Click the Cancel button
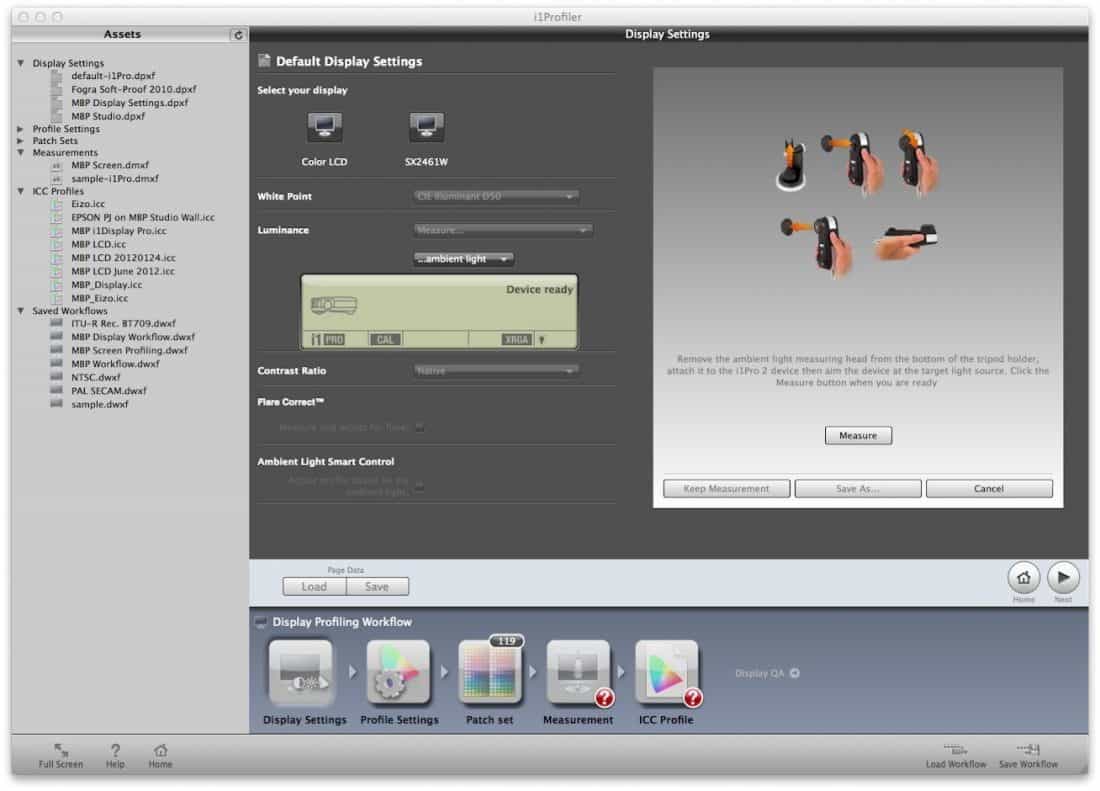Image resolution: width=1100 pixels, height=791 pixels. point(988,489)
